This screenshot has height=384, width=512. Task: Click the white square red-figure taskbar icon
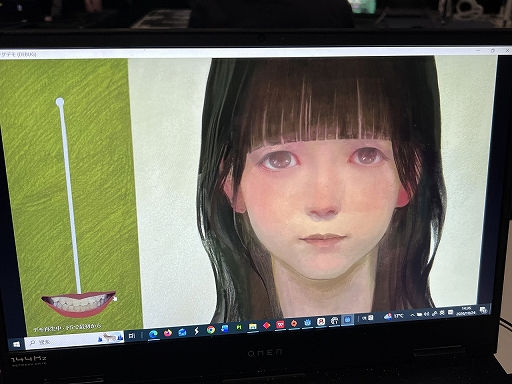coord(321,321)
